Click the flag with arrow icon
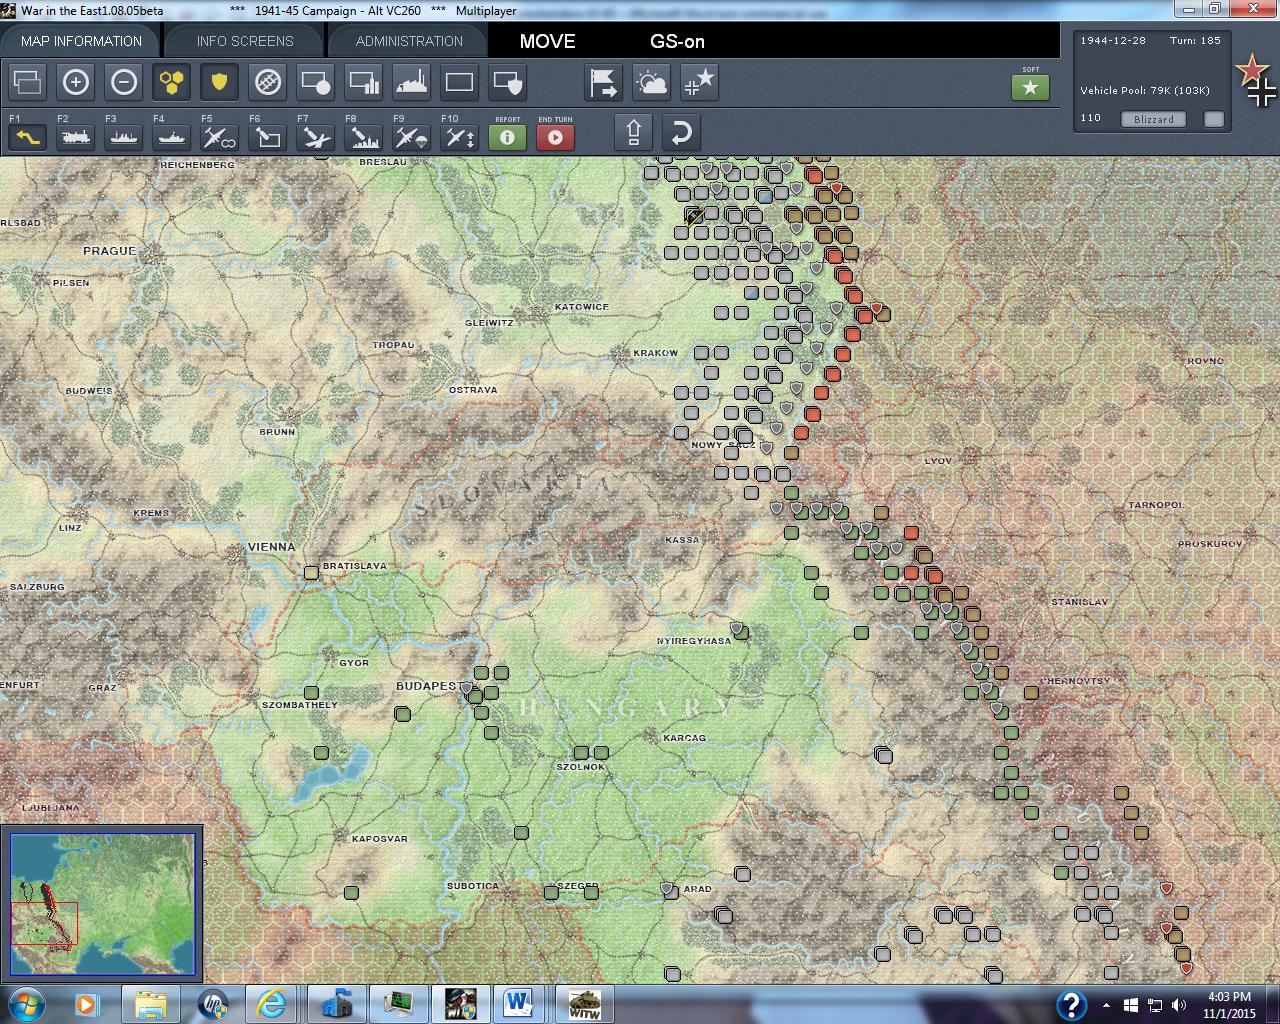The height and width of the screenshot is (1024, 1280). pyautogui.click(x=604, y=82)
